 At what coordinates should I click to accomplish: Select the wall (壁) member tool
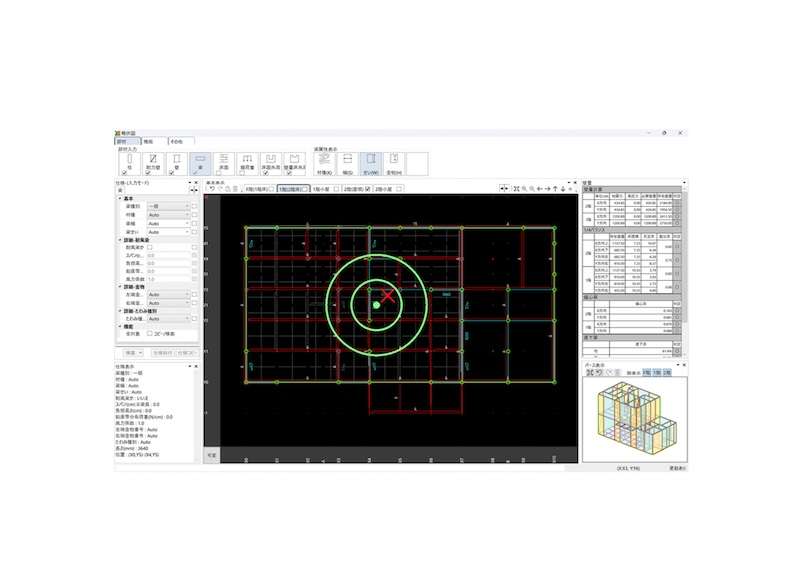coord(176,160)
